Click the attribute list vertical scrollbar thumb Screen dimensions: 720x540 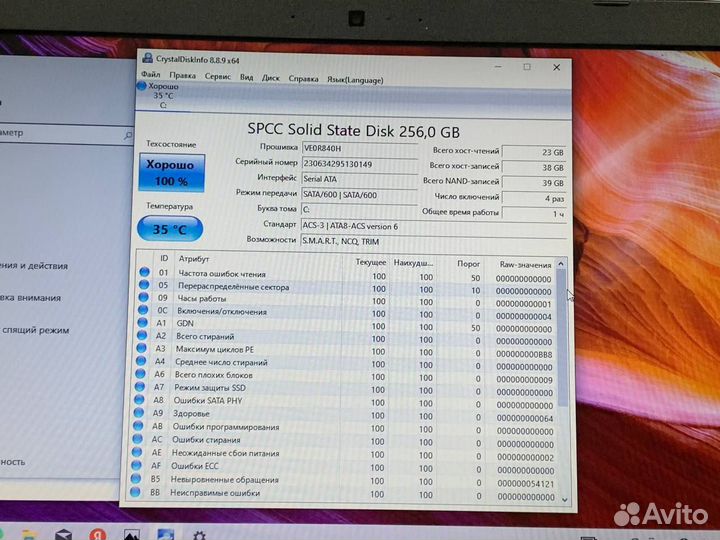562,338
